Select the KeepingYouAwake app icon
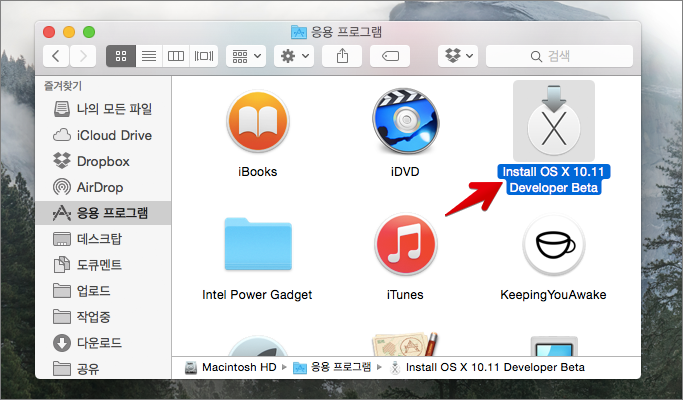The width and height of the screenshot is (683, 400). [x=554, y=244]
